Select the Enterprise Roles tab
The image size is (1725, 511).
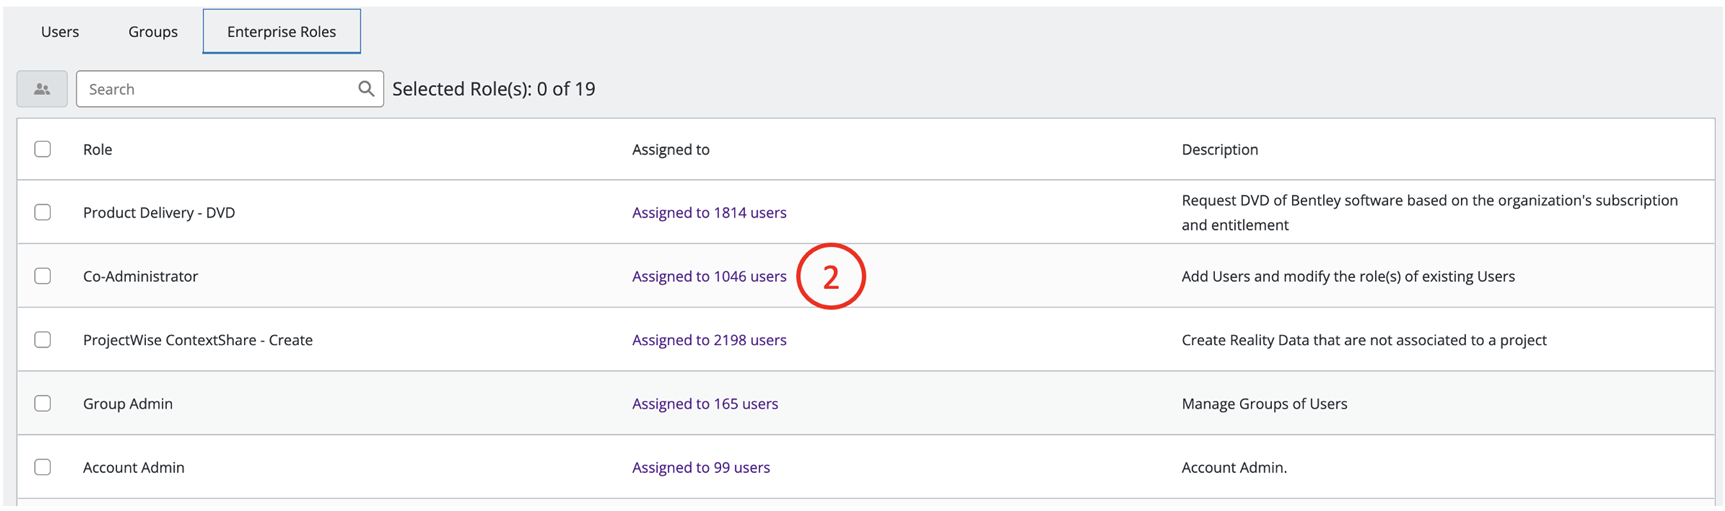coord(281,32)
